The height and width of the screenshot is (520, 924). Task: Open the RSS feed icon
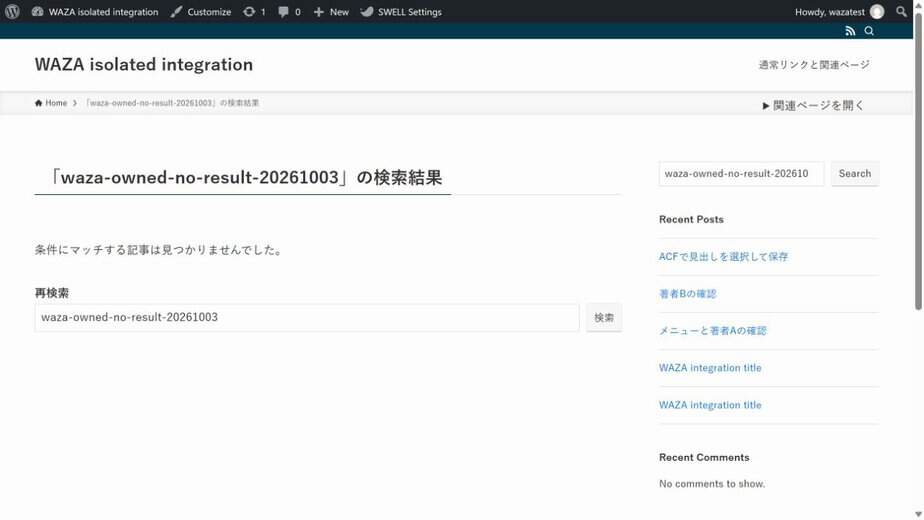pos(850,31)
